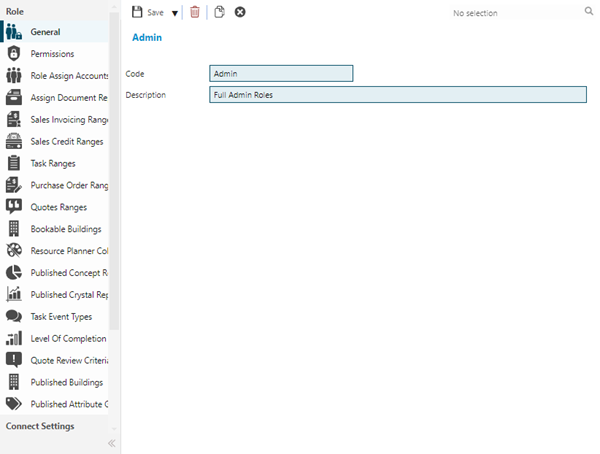
Task: Click the Save button label
Action: (155, 13)
